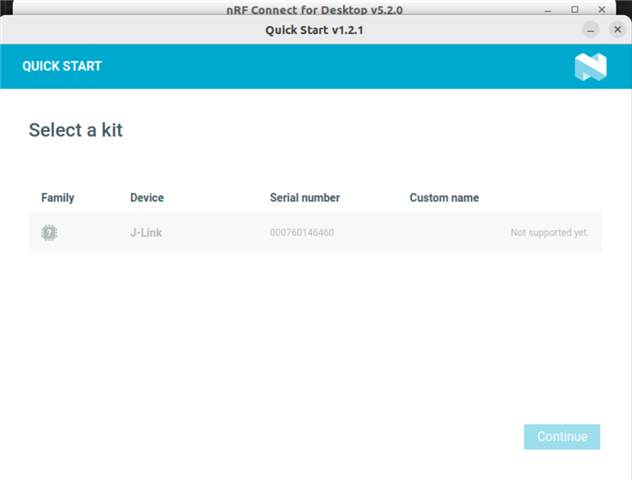Maximize the nRF Connect for Desktop window
Viewport: 632px width, 480px height.
(575, 9)
